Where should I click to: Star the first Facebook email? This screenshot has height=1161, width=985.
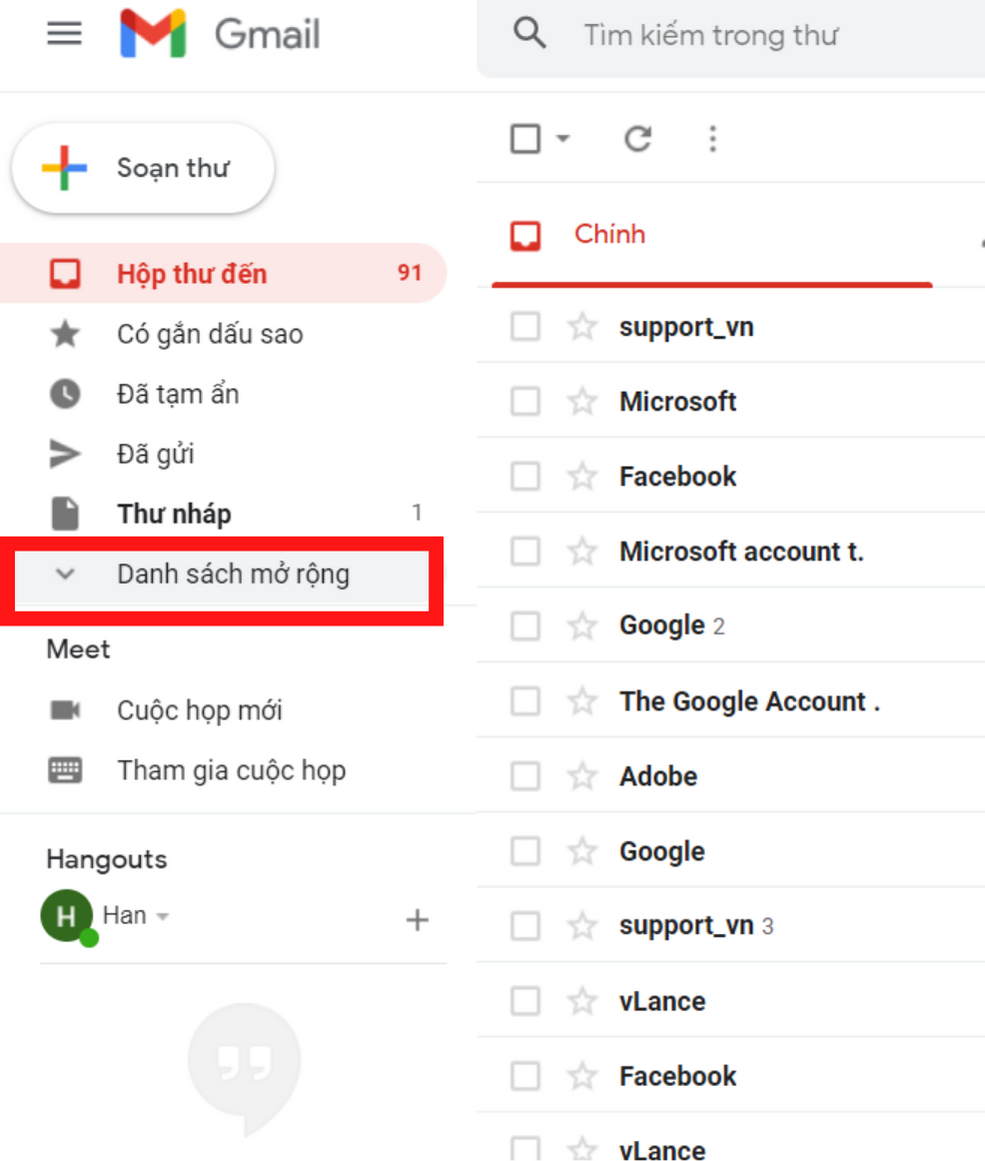[582, 476]
